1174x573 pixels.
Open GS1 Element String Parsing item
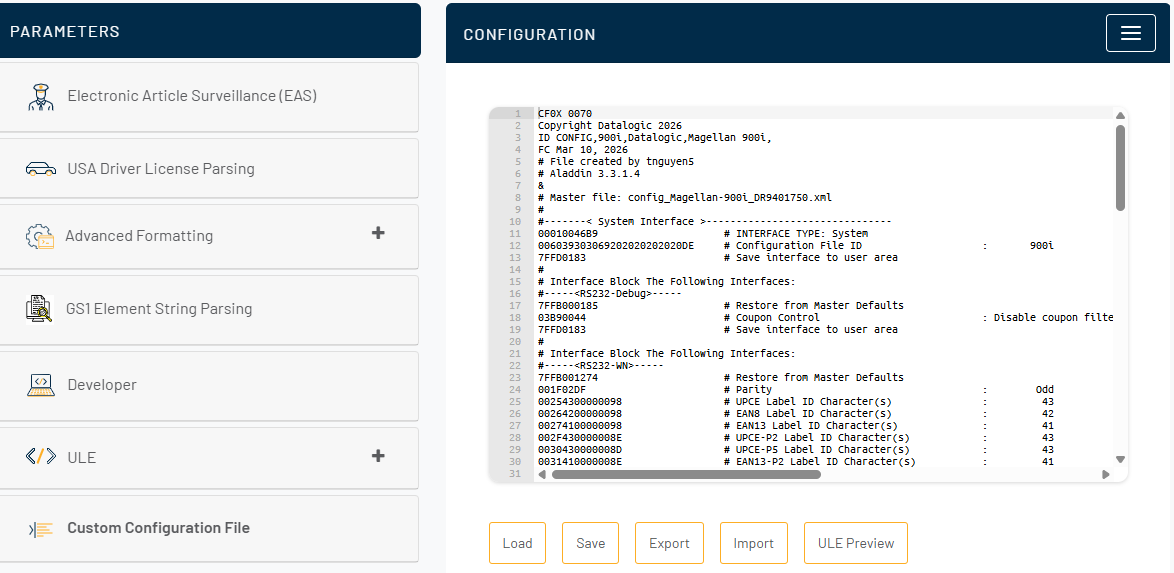pos(159,309)
